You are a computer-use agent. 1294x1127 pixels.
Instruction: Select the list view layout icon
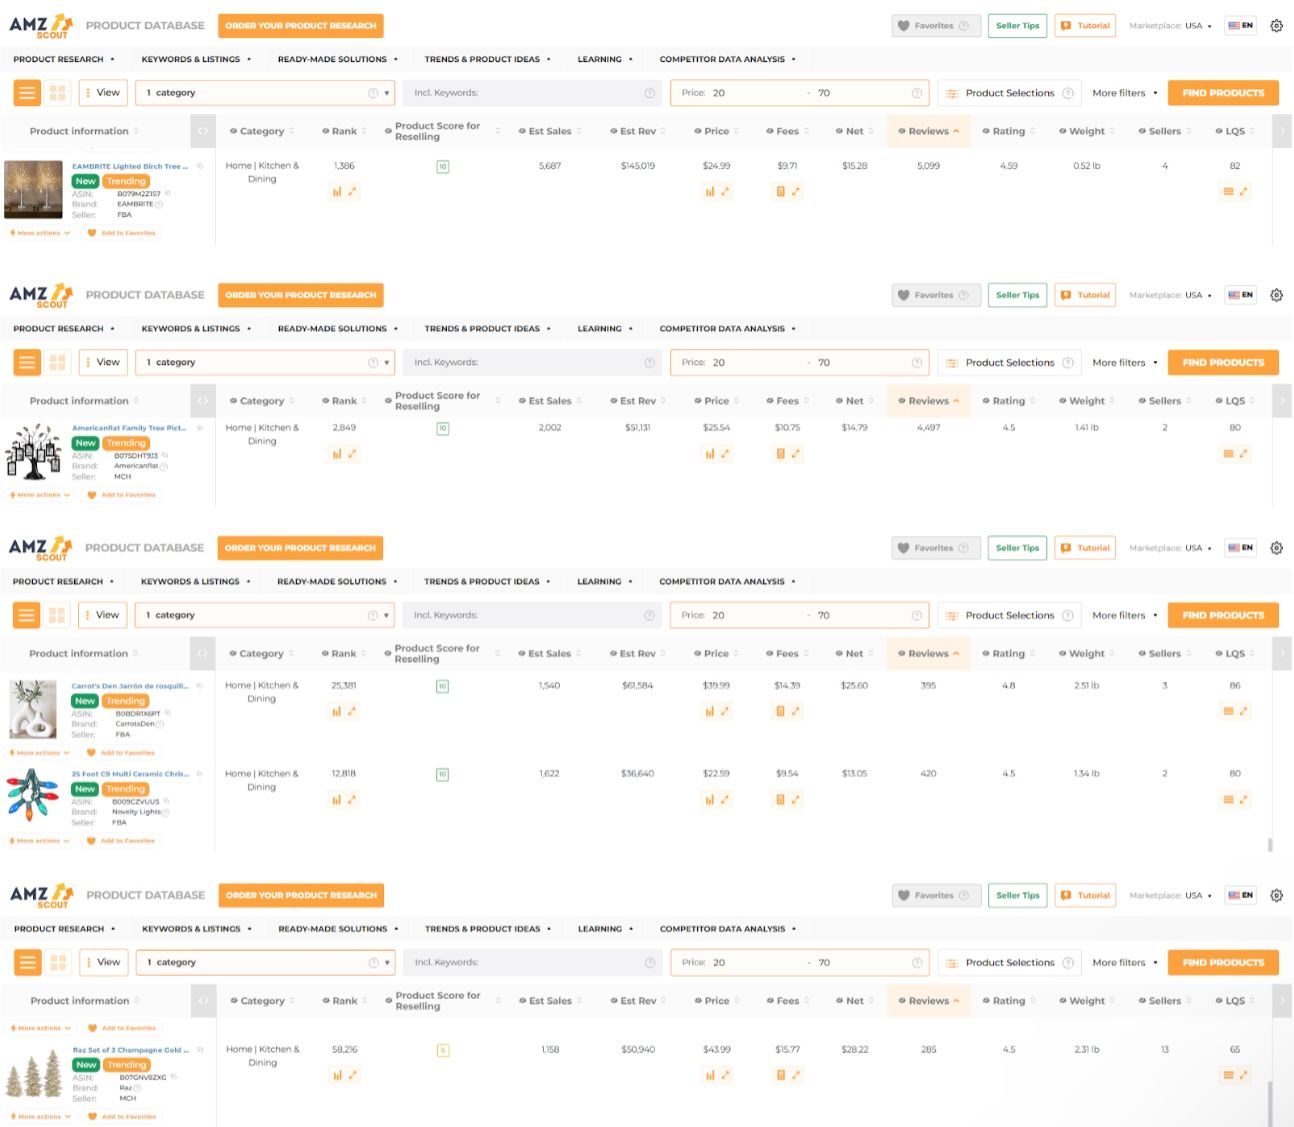[26, 92]
